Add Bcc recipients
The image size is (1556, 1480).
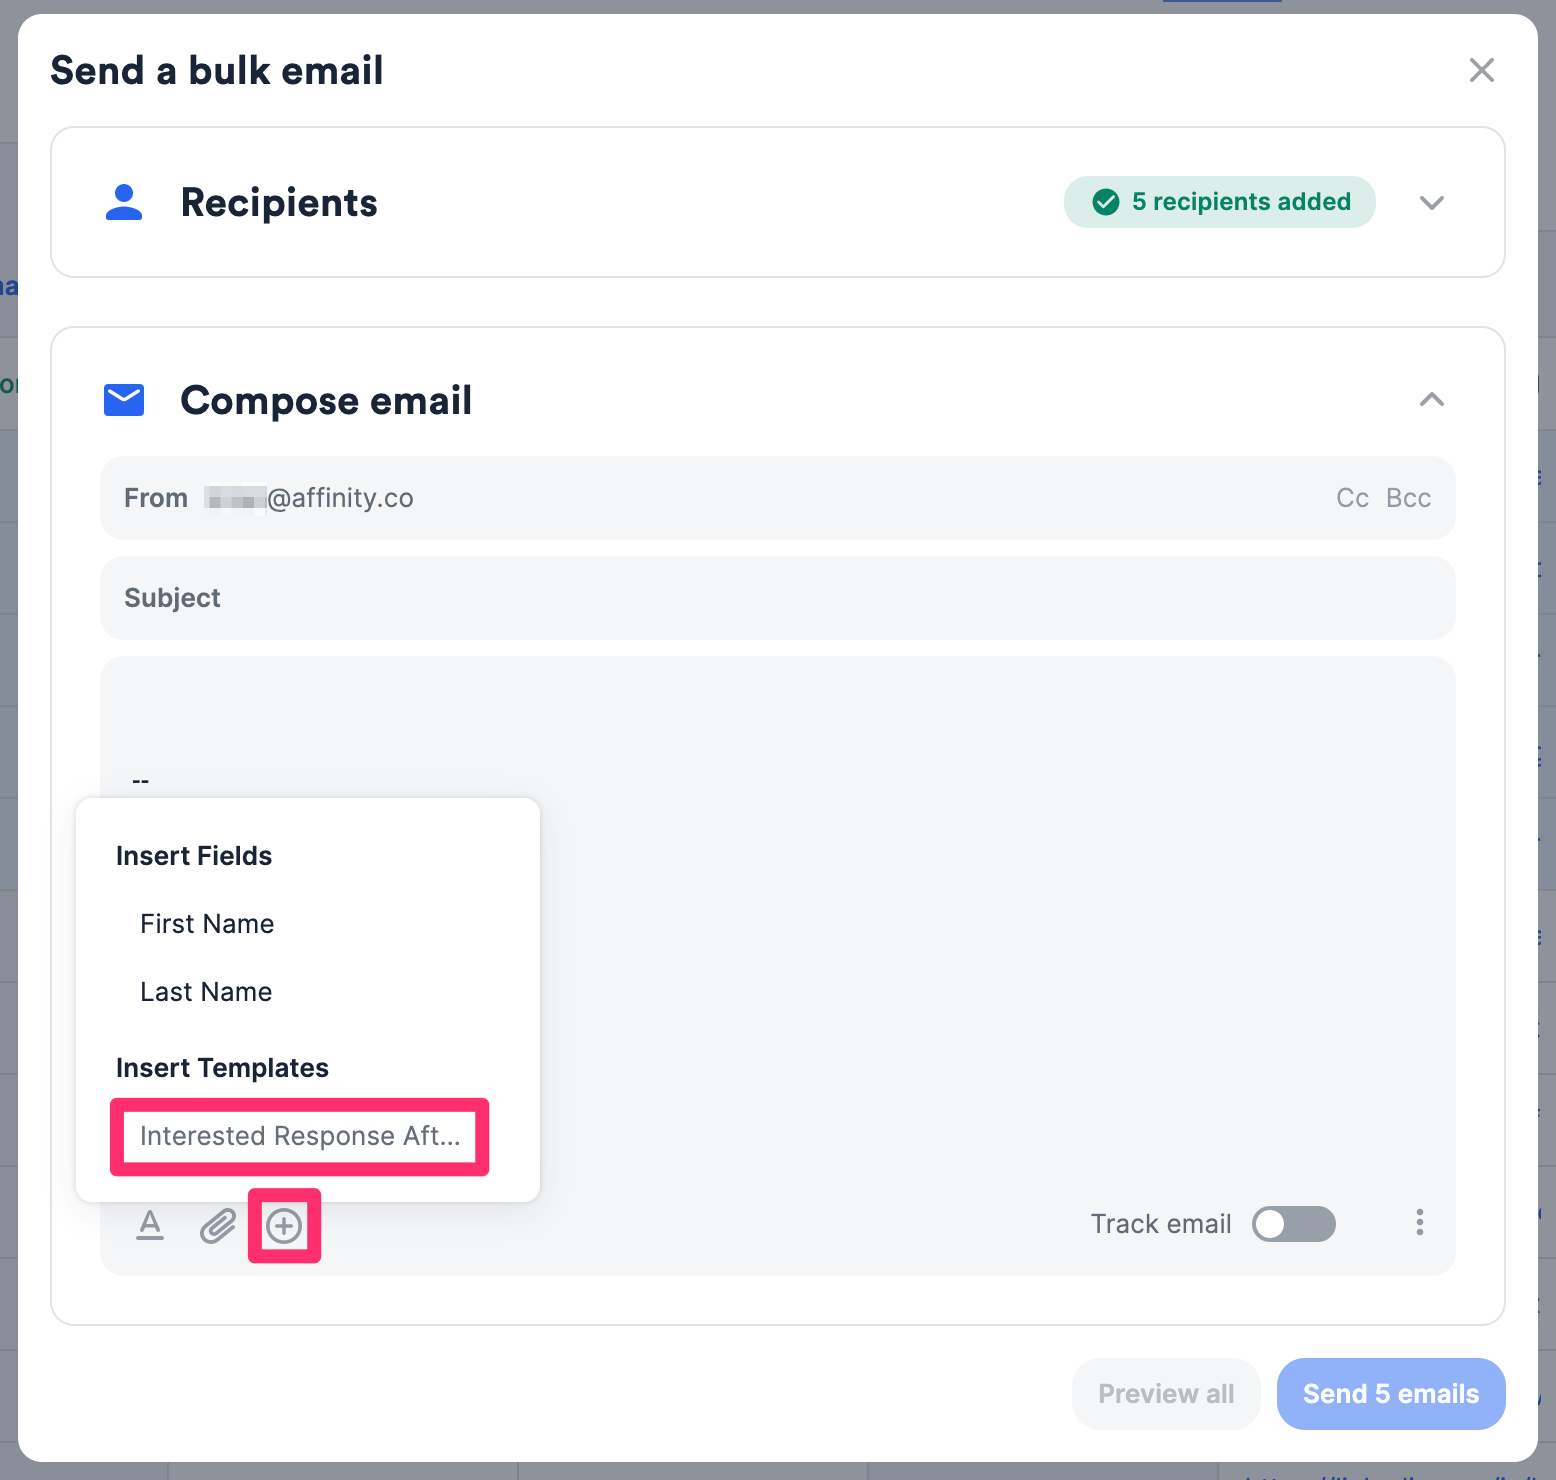[1408, 497]
